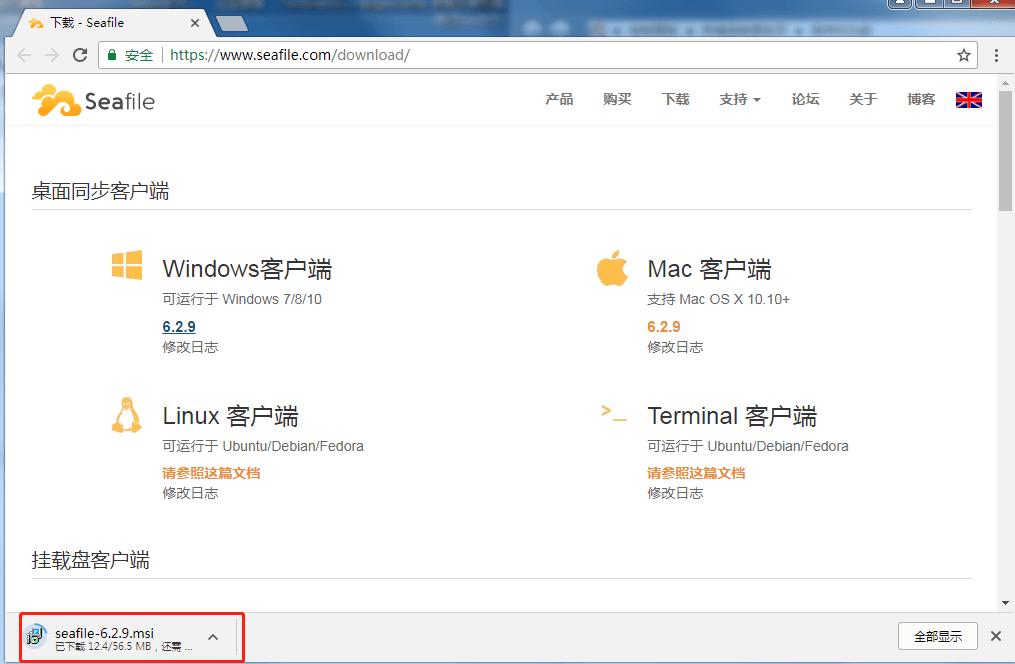Viewport: 1015px width, 664px height.
Task: Open the 论坛 navigation item
Action: pos(805,99)
